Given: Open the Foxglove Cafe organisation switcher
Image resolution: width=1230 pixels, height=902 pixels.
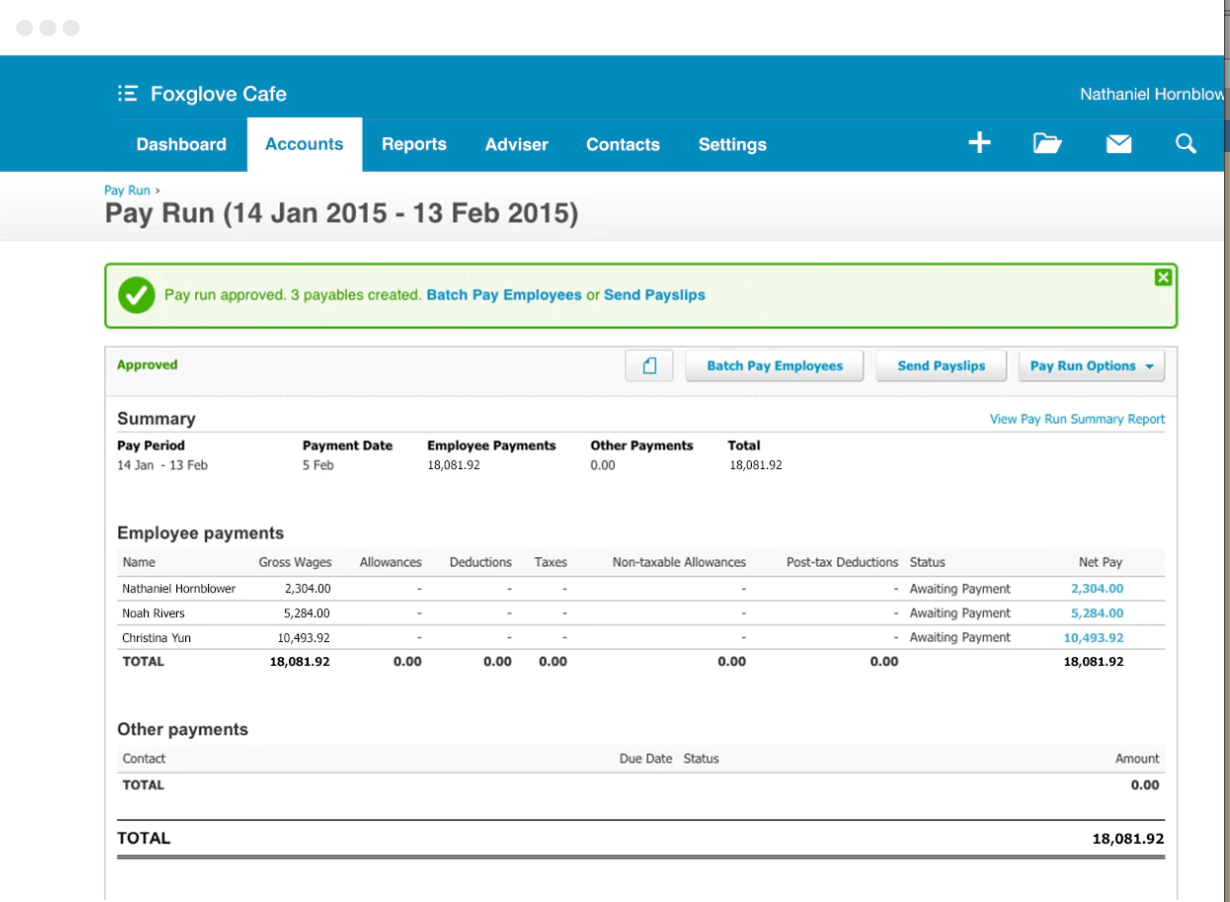Looking at the screenshot, I should 218,94.
